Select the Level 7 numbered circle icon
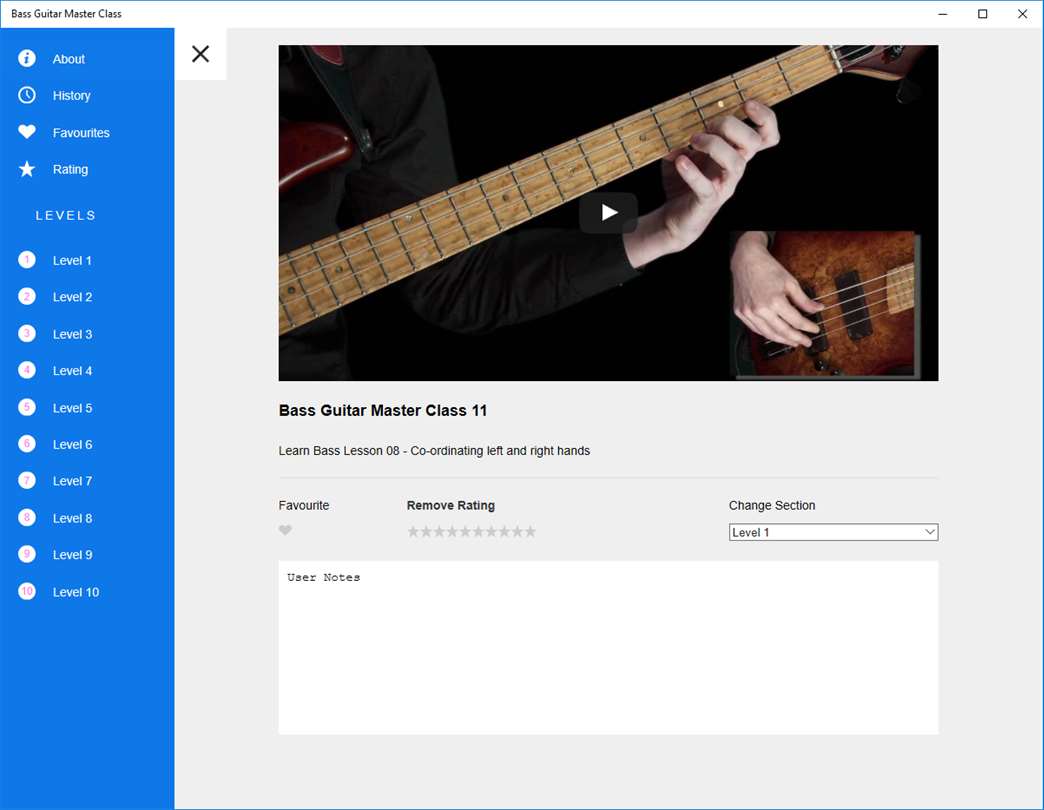1044x810 pixels. (x=27, y=481)
